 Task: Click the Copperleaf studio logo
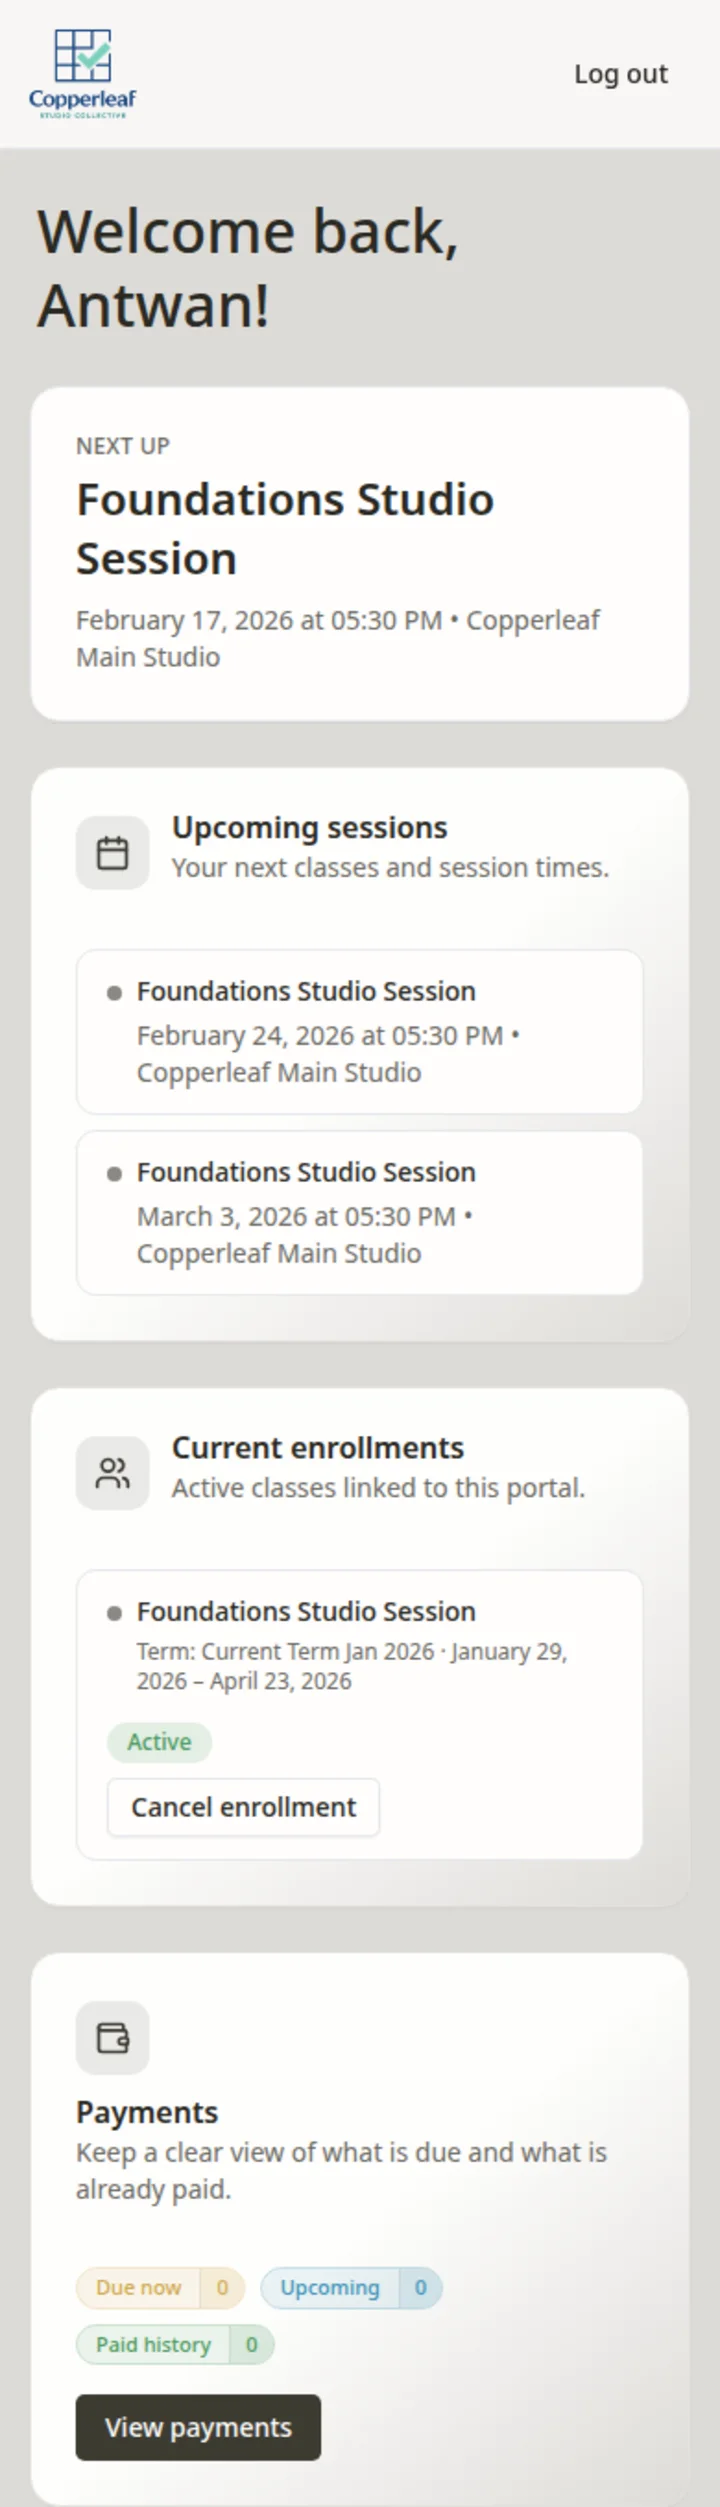(82, 70)
